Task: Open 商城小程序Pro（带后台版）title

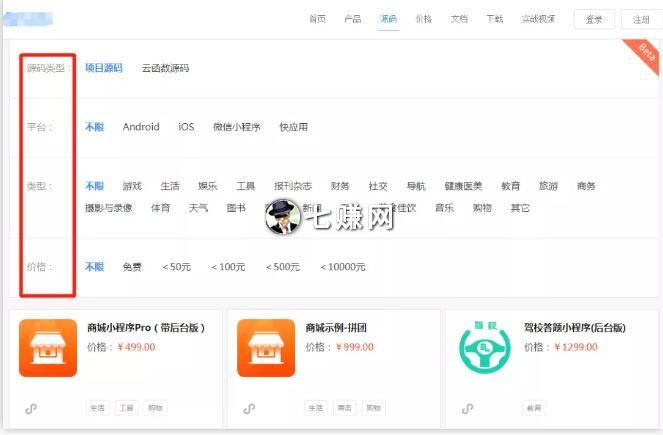Action: [146, 328]
